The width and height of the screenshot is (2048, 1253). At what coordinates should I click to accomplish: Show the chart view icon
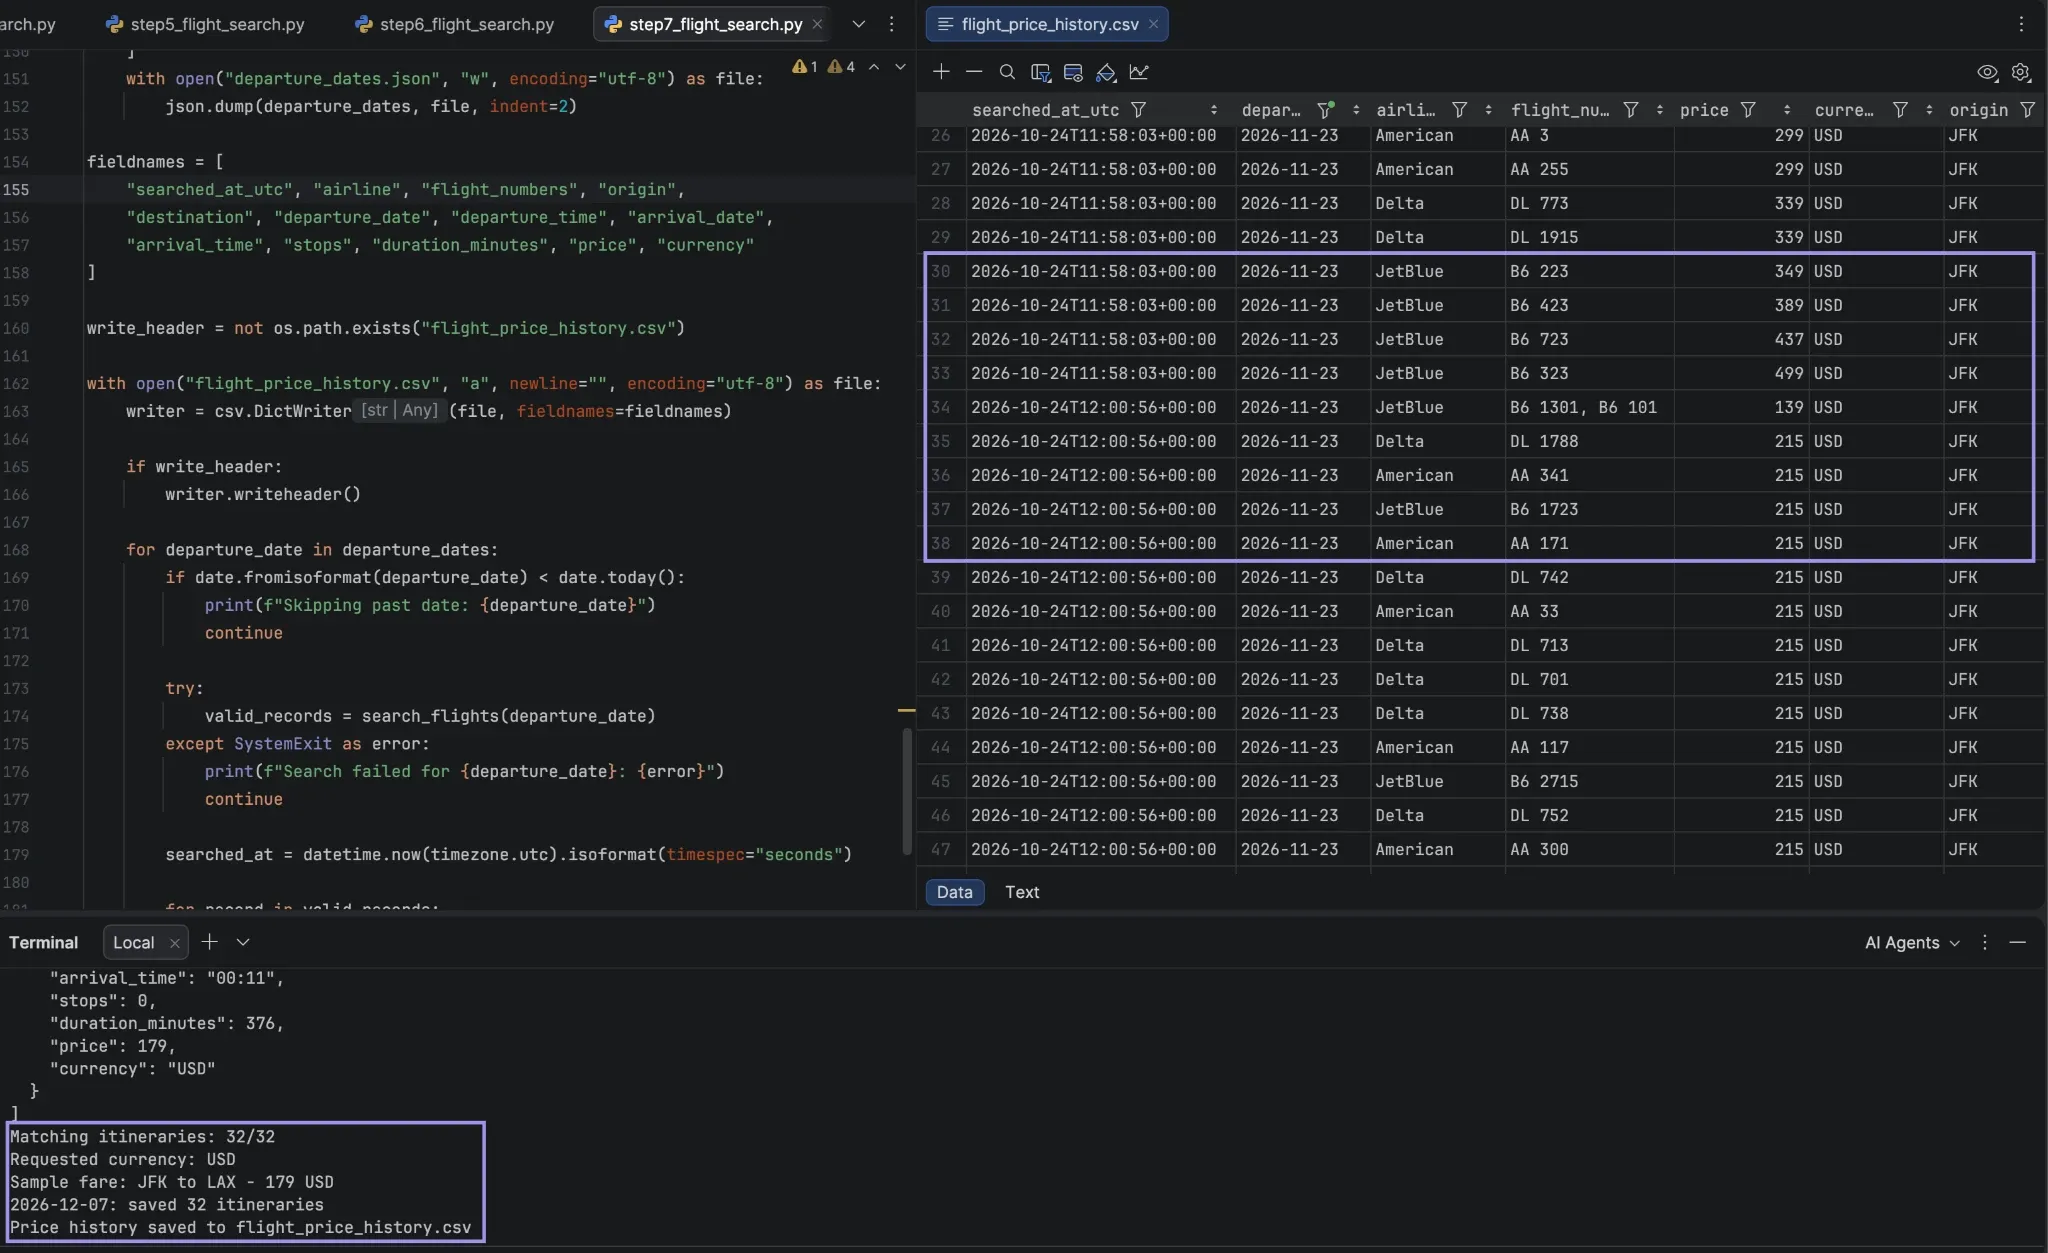click(1139, 72)
